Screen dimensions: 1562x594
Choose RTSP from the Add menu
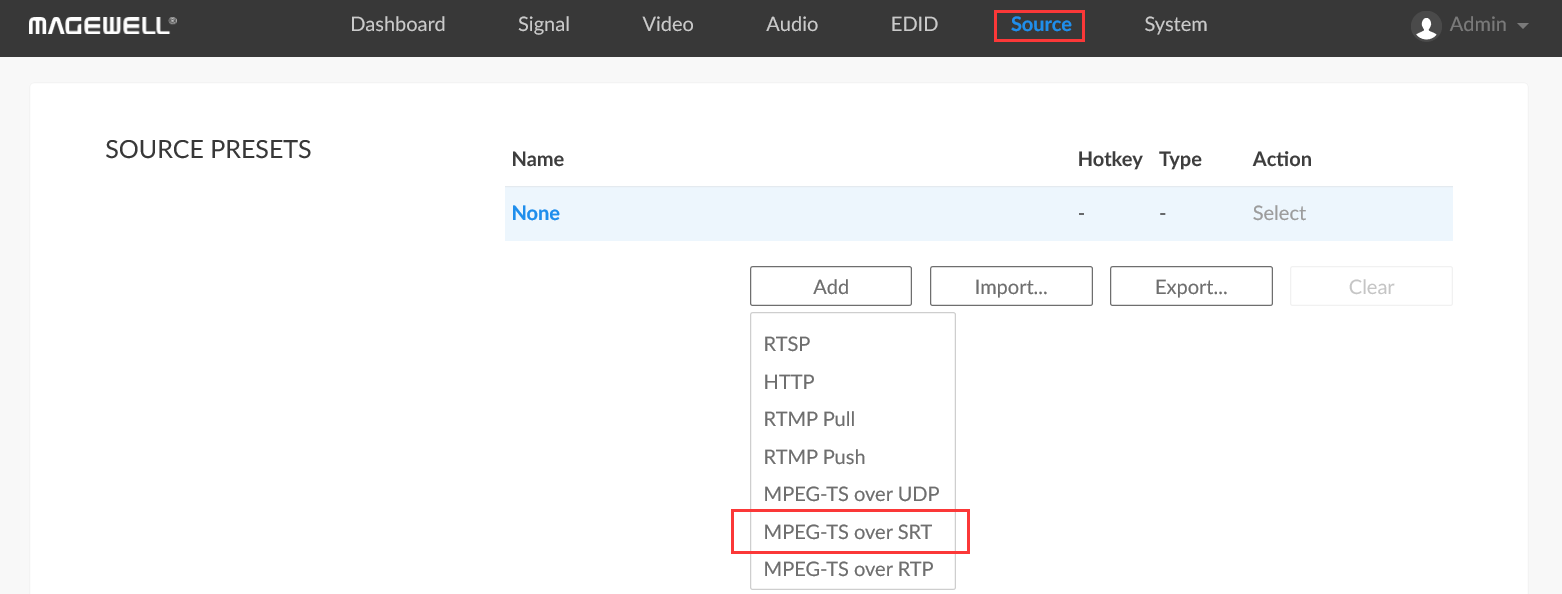click(787, 344)
